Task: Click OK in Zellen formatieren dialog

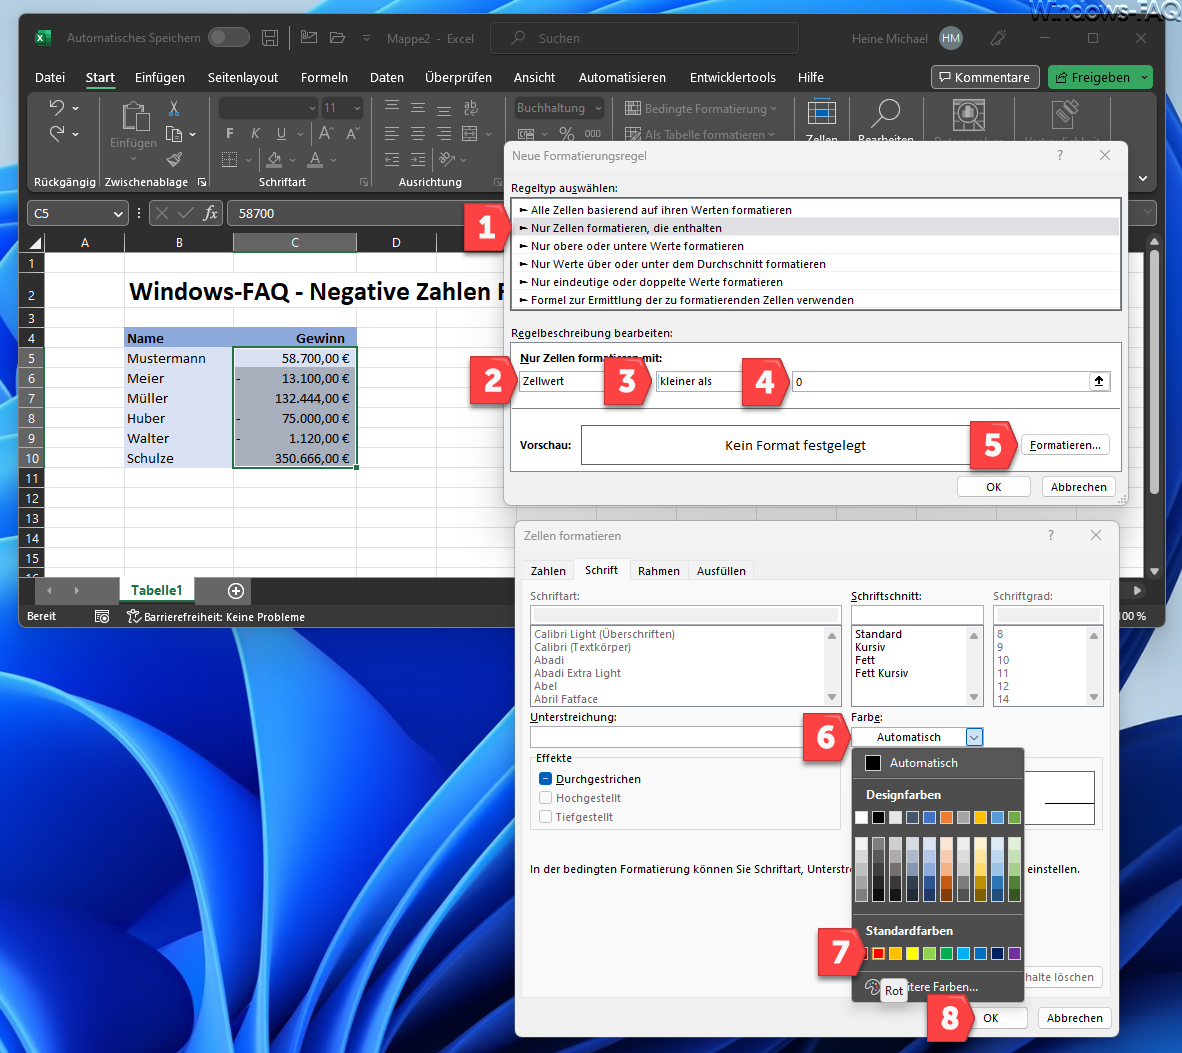Action: pyautogui.click(x=991, y=1018)
